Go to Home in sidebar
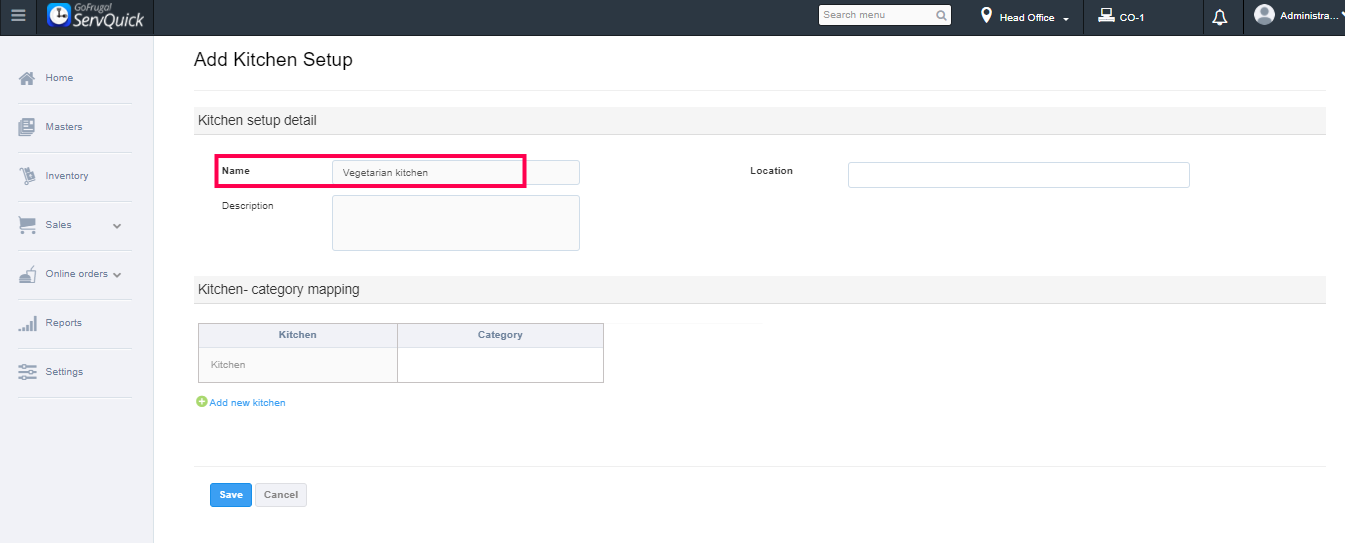The height and width of the screenshot is (543, 1345). coord(59,78)
